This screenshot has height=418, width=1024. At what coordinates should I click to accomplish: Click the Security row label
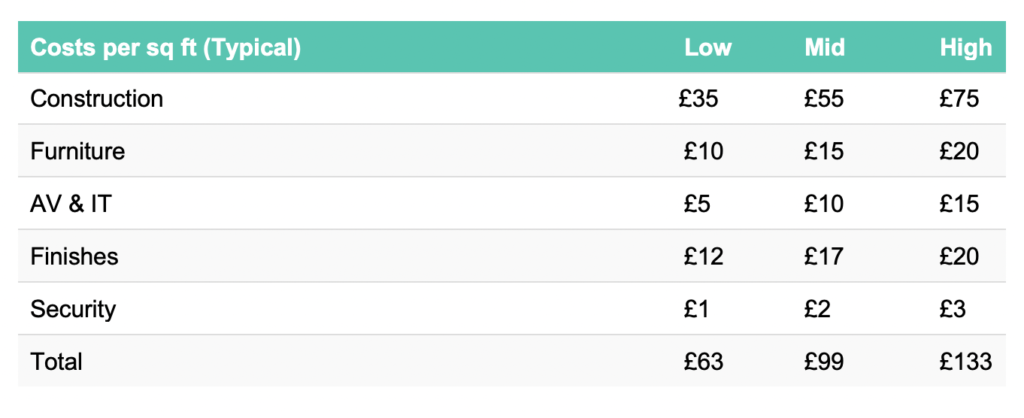[73, 309]
